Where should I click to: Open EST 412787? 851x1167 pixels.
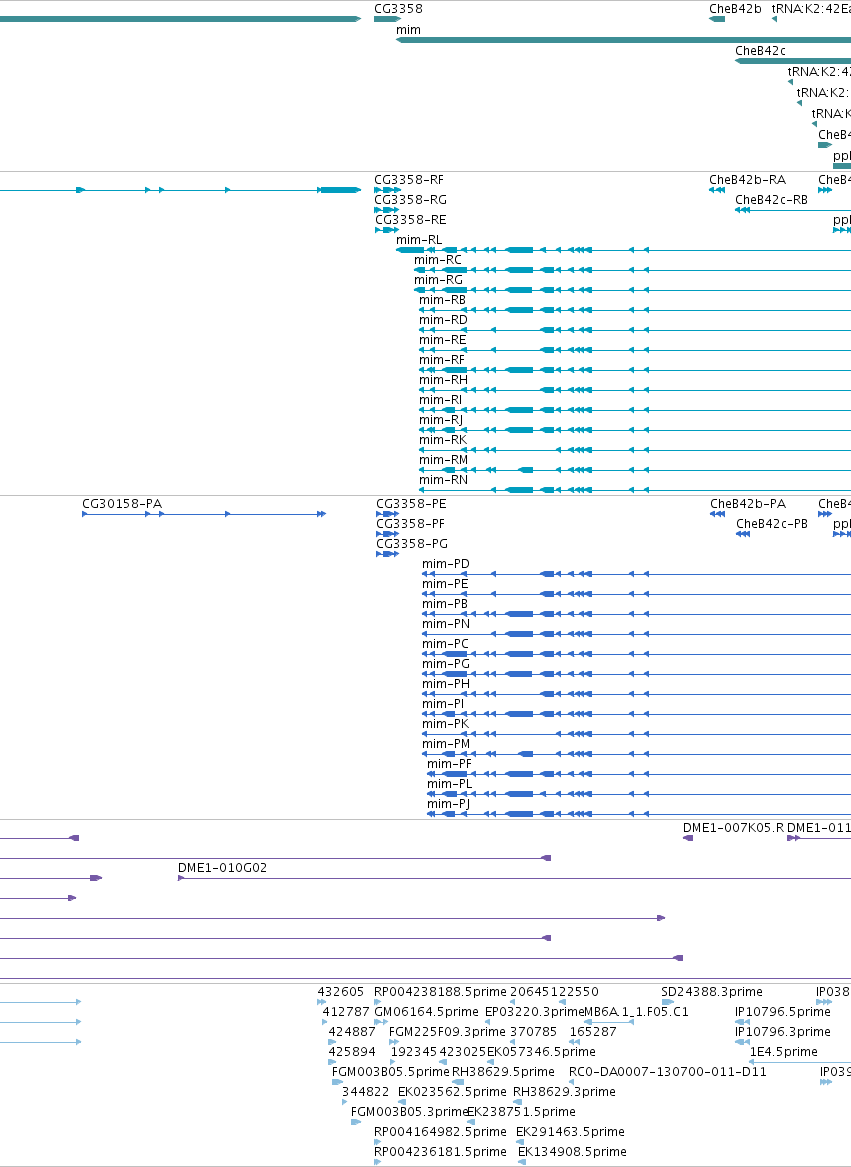[345, 1013]
